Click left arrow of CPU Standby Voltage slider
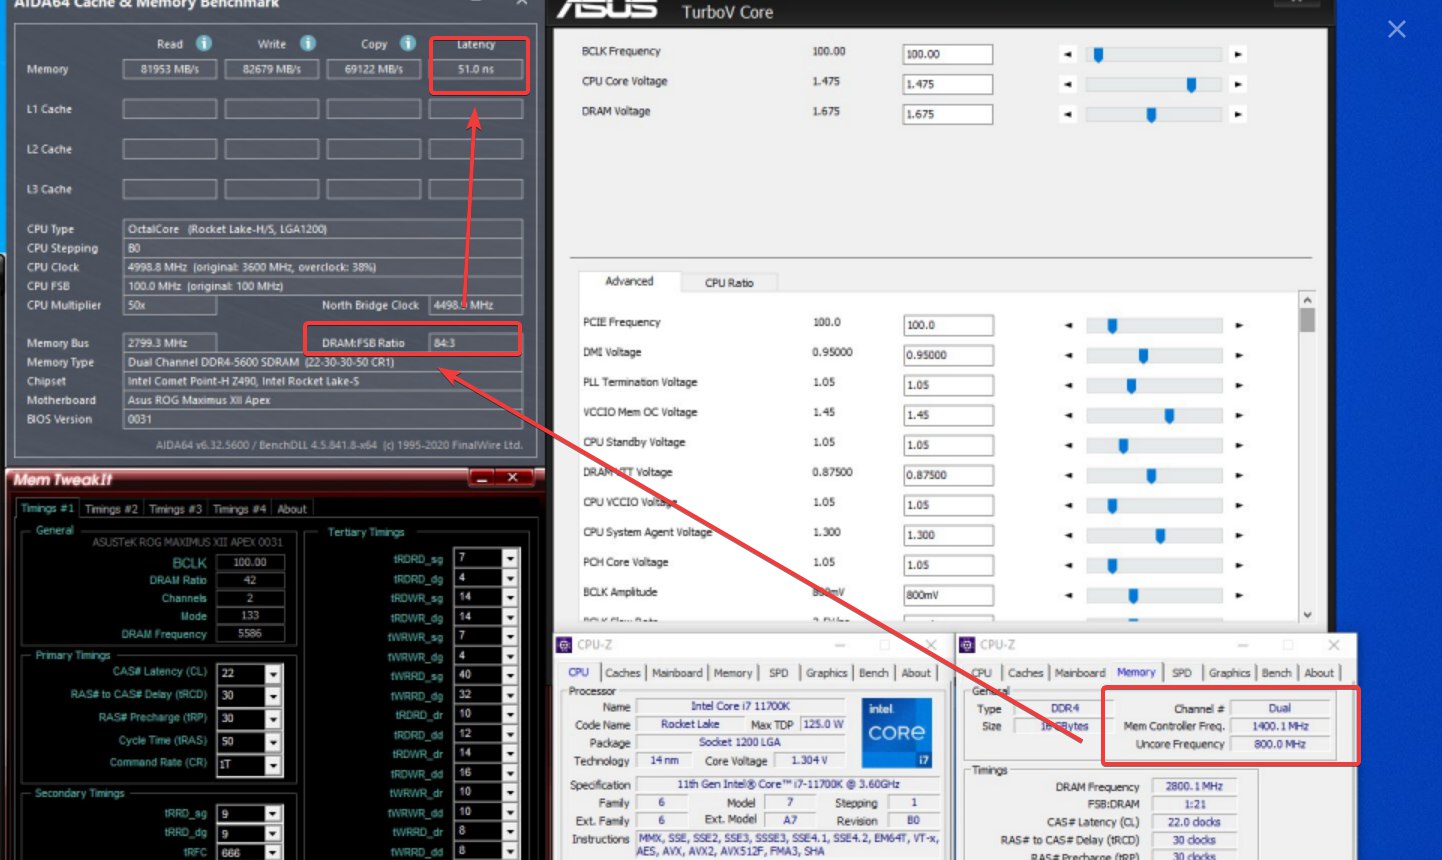 pyautogui.click(x=1068, y=445)
